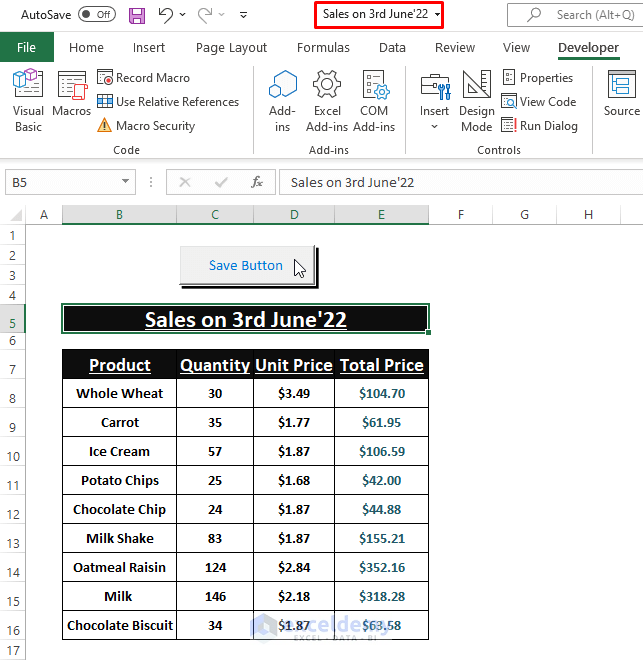Screen dimensions: 643x660
Task: Open the File tab
Action: [x=27, y=48]
